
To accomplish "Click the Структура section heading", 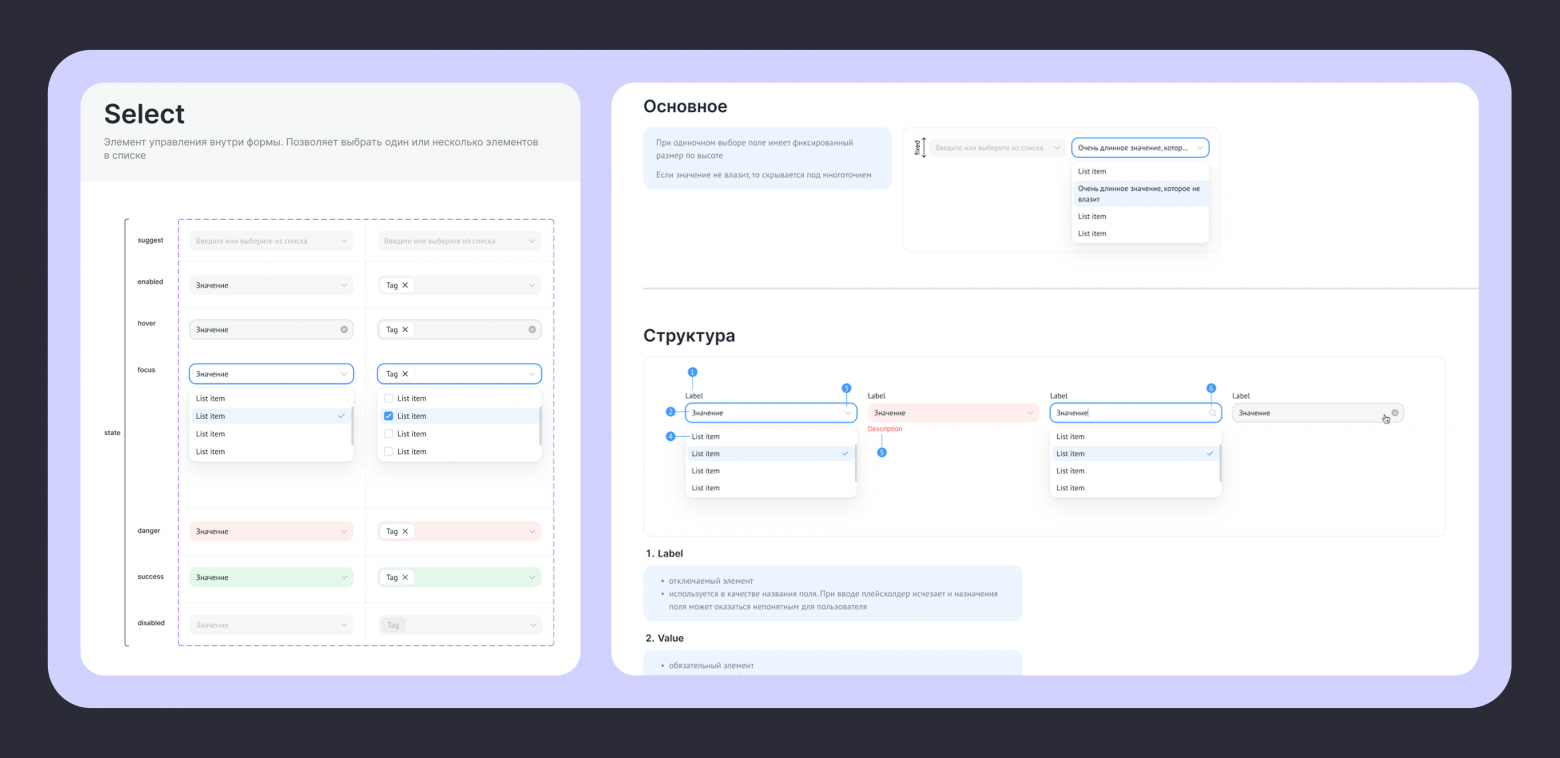I will point(689,335).
